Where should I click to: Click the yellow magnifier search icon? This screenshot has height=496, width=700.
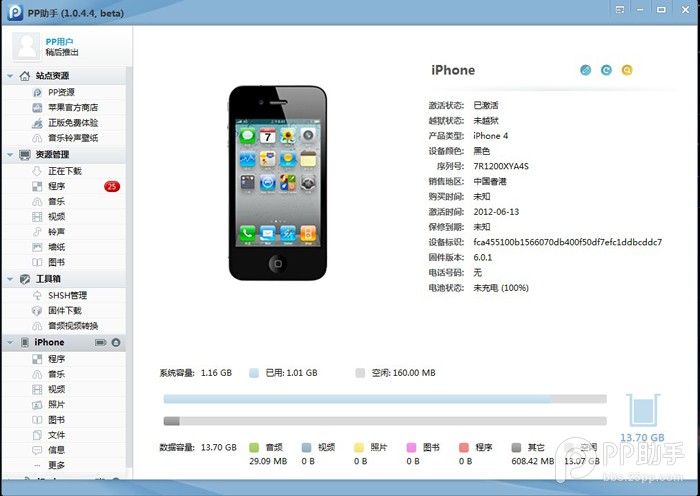coord(627,70)
